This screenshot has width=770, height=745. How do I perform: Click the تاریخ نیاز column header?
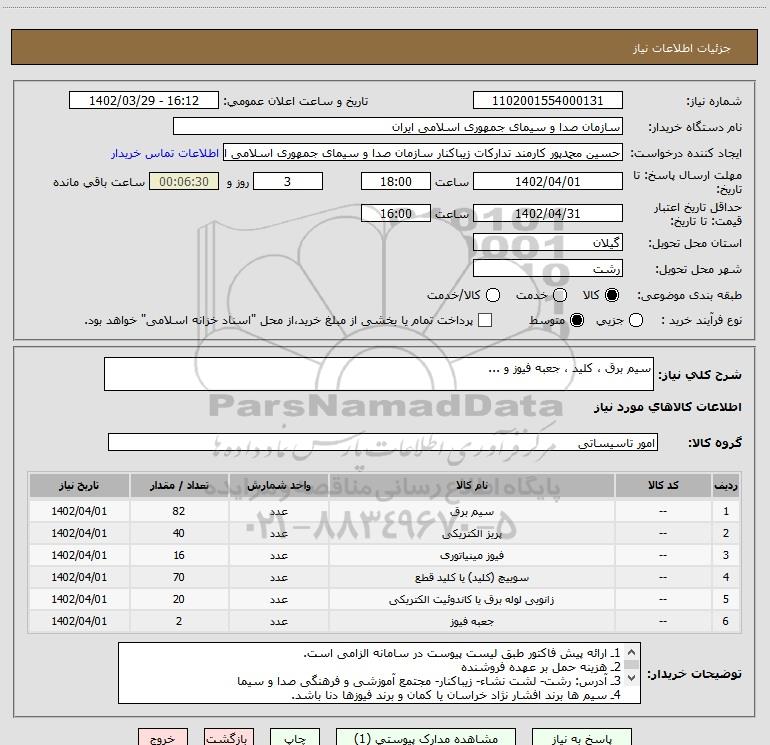[x=79, y=486]
